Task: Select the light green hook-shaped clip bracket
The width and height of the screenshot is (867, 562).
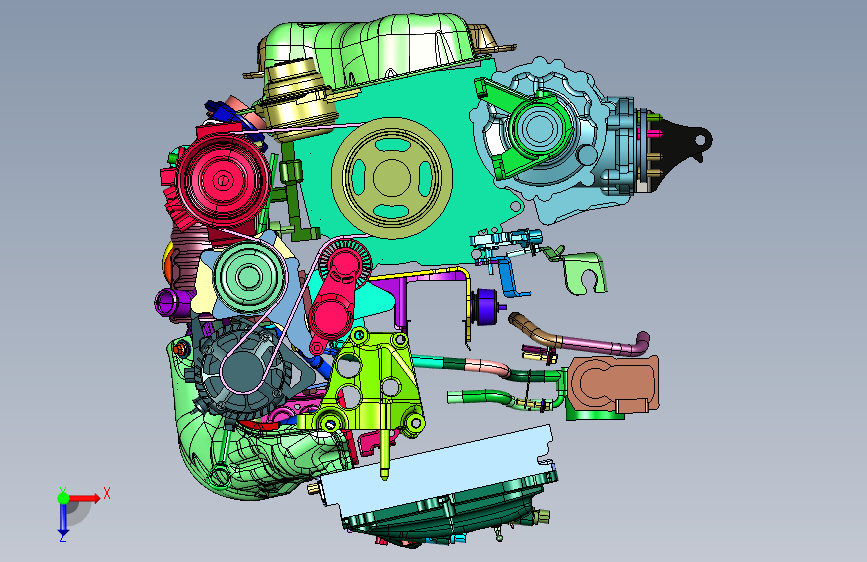Action: (585, 272)
